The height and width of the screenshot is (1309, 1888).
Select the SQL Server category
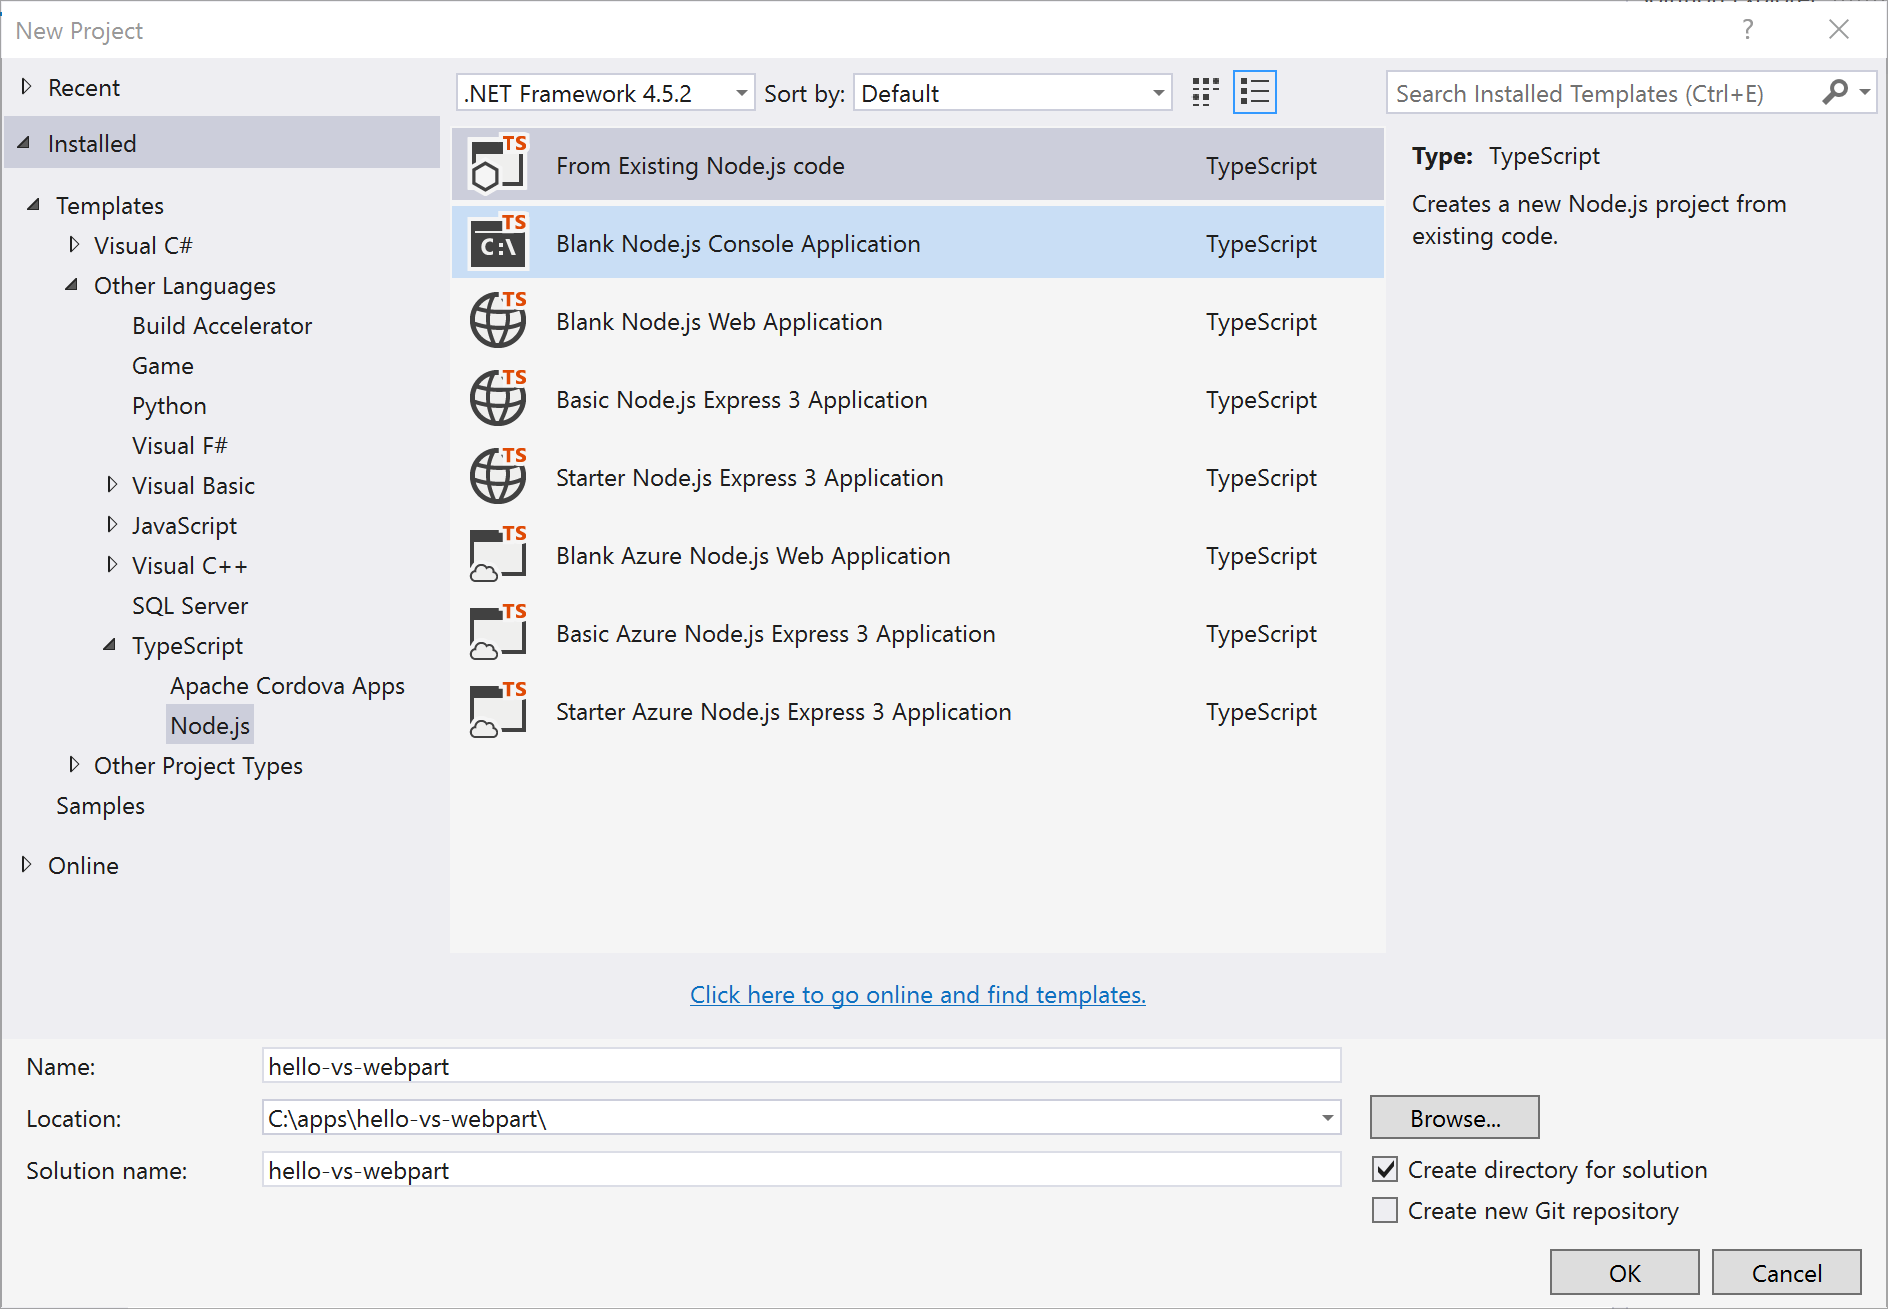pyautogui.click(x=190, y=606)
